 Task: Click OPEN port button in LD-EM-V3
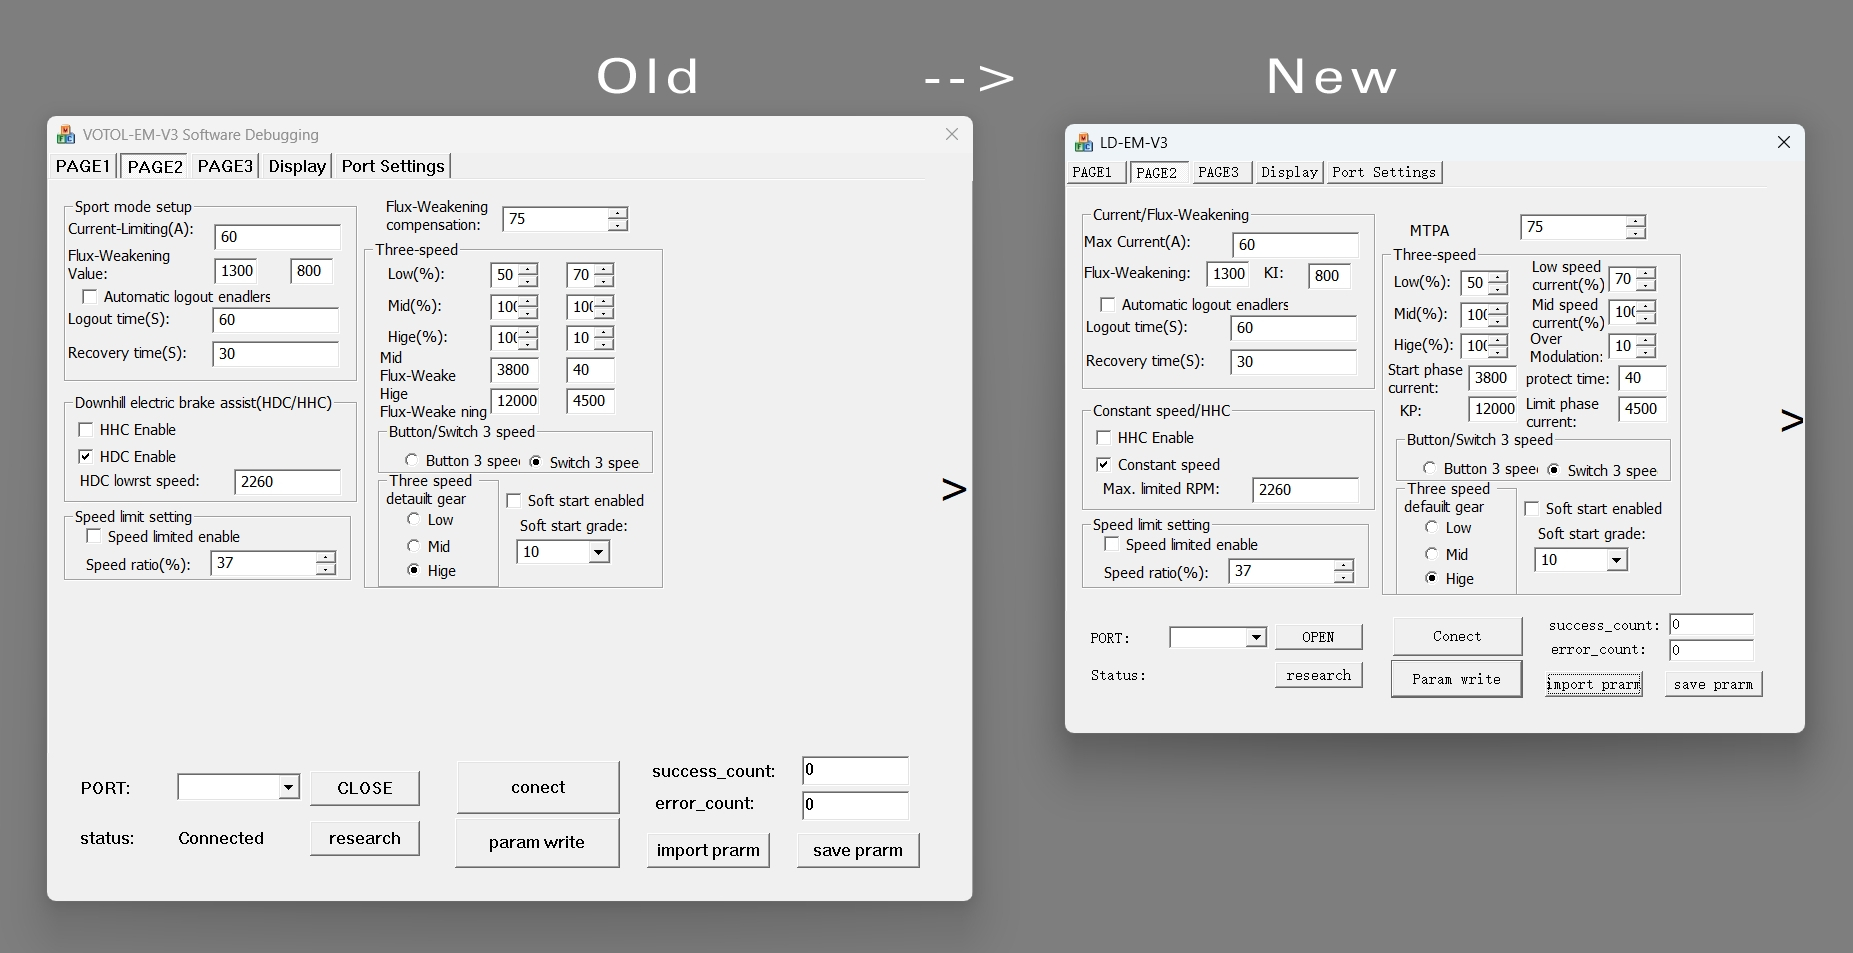pyautogui.click(x=1318, y=637)
